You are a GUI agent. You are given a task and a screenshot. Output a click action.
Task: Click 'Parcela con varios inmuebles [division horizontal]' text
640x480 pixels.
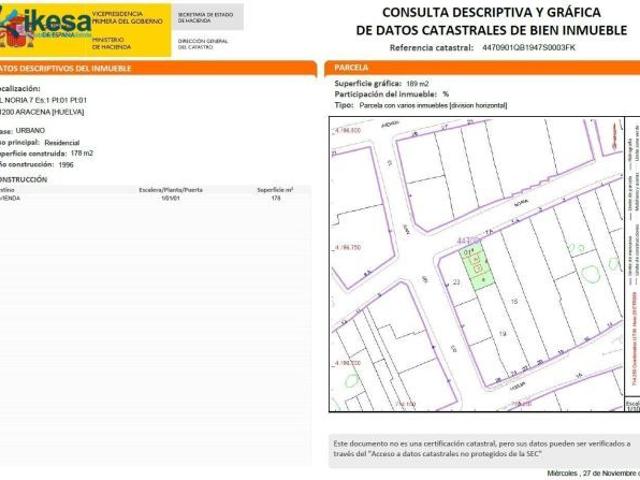point(433,105)
